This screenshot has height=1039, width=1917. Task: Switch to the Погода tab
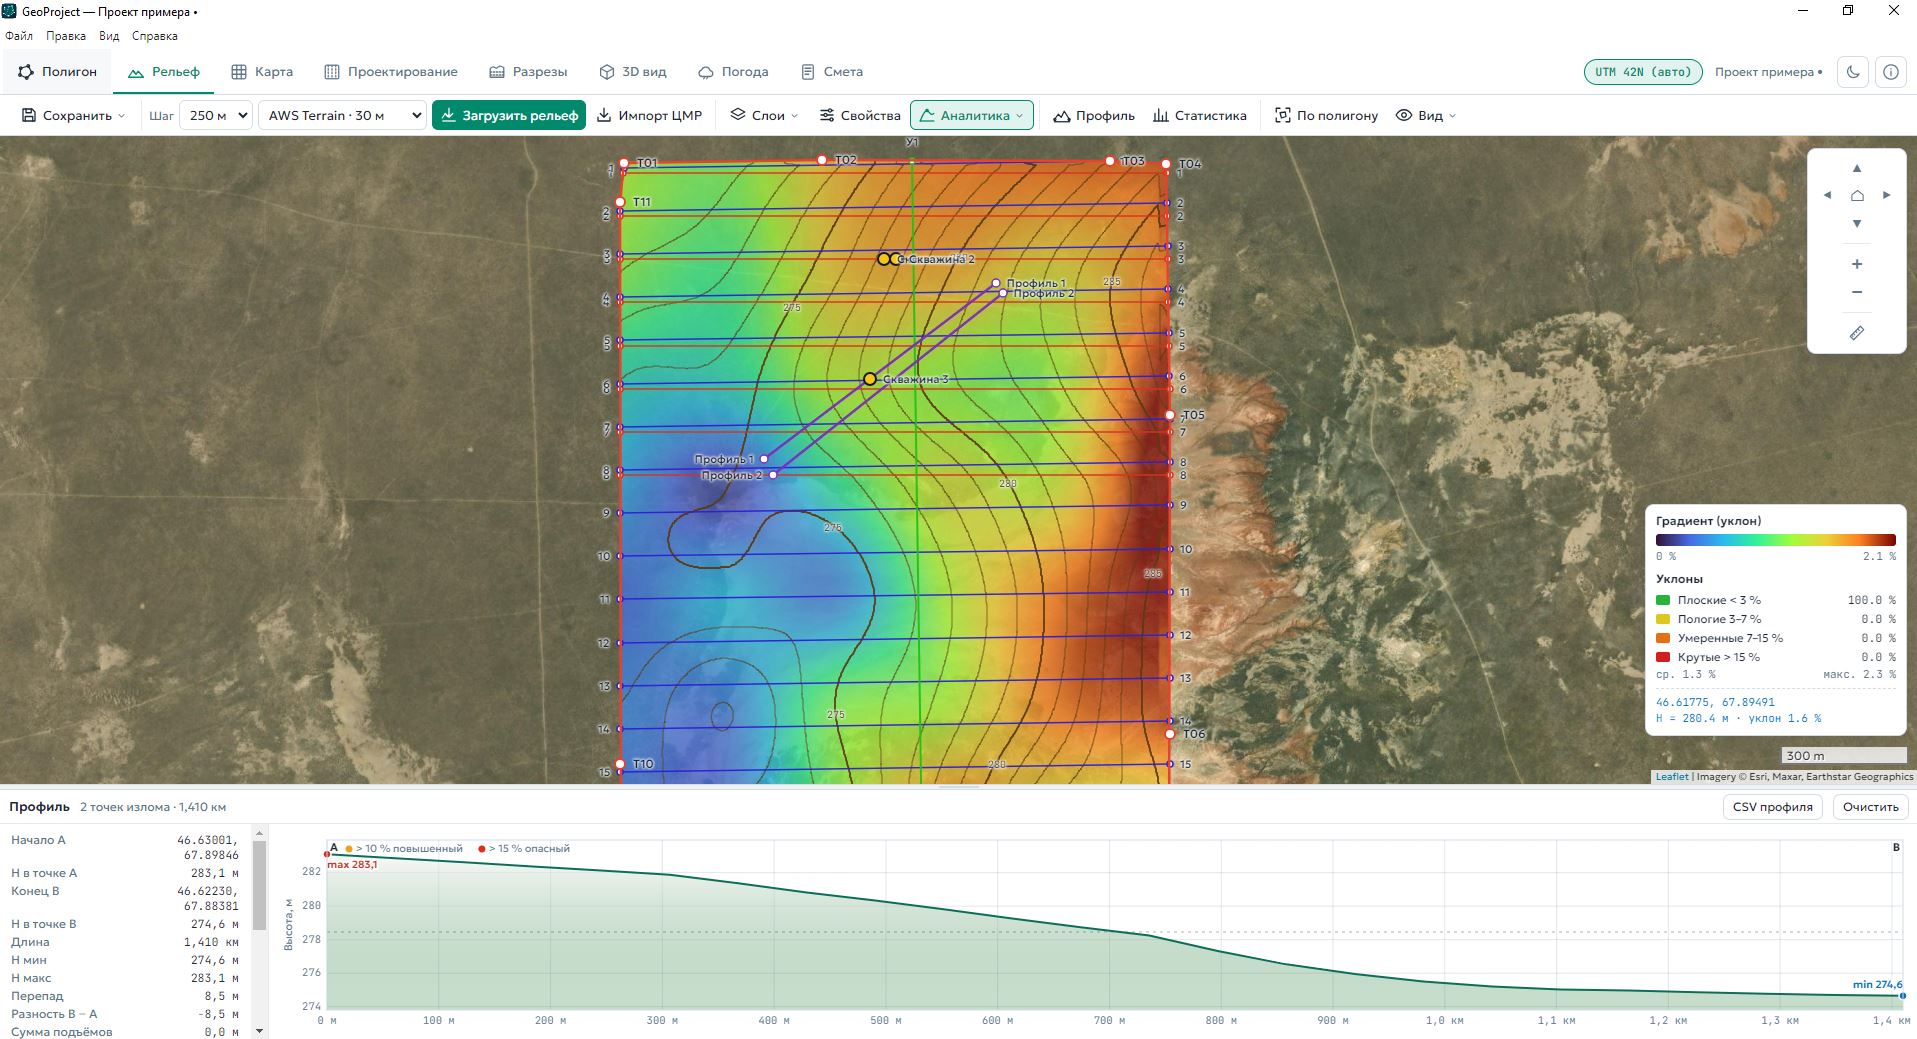click(x=733, y=72)
